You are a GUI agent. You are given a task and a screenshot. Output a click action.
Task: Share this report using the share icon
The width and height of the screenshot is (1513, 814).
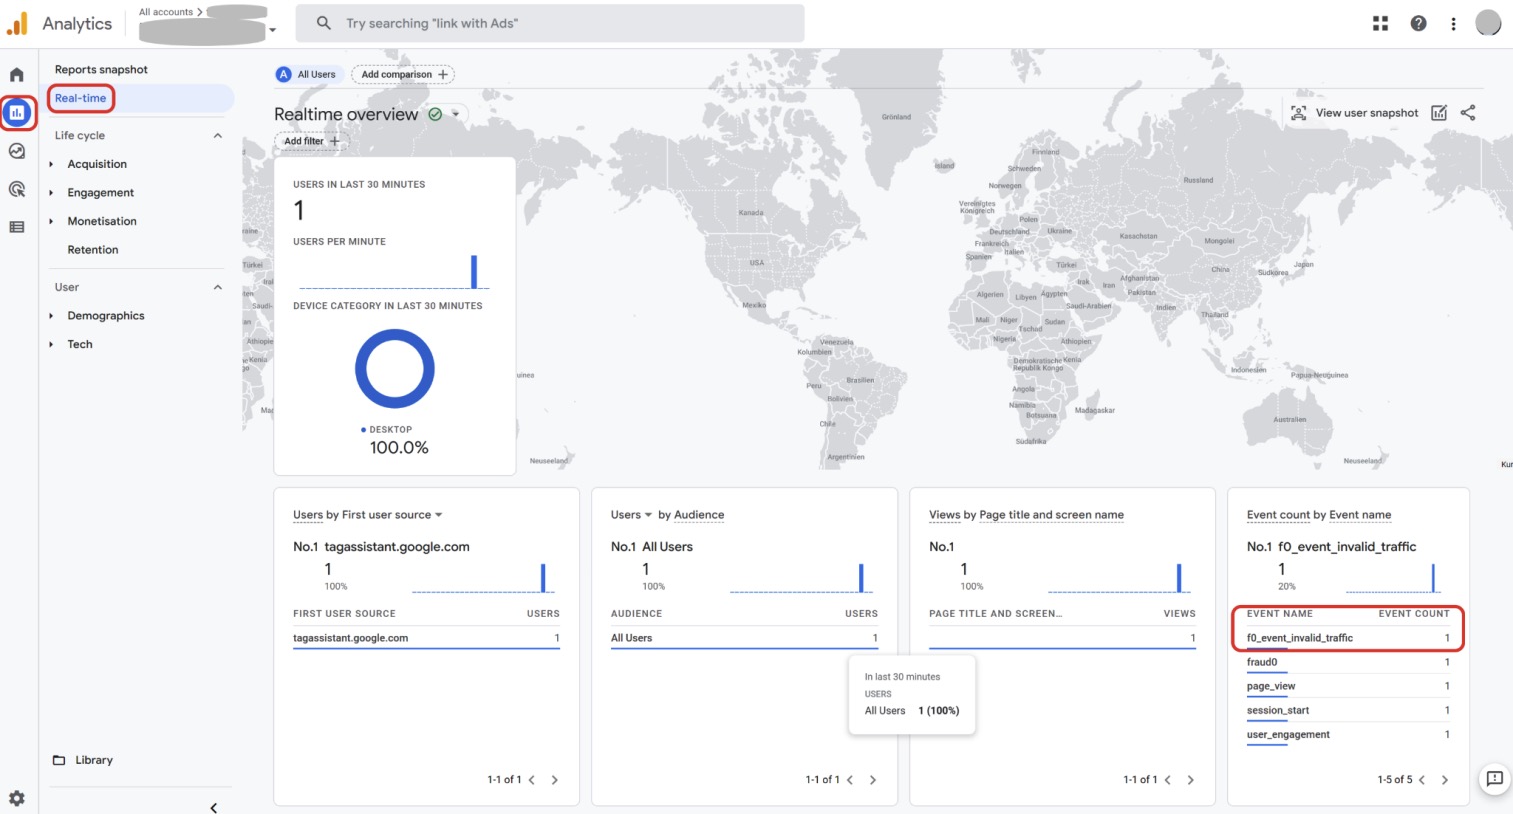(1467, 112)
